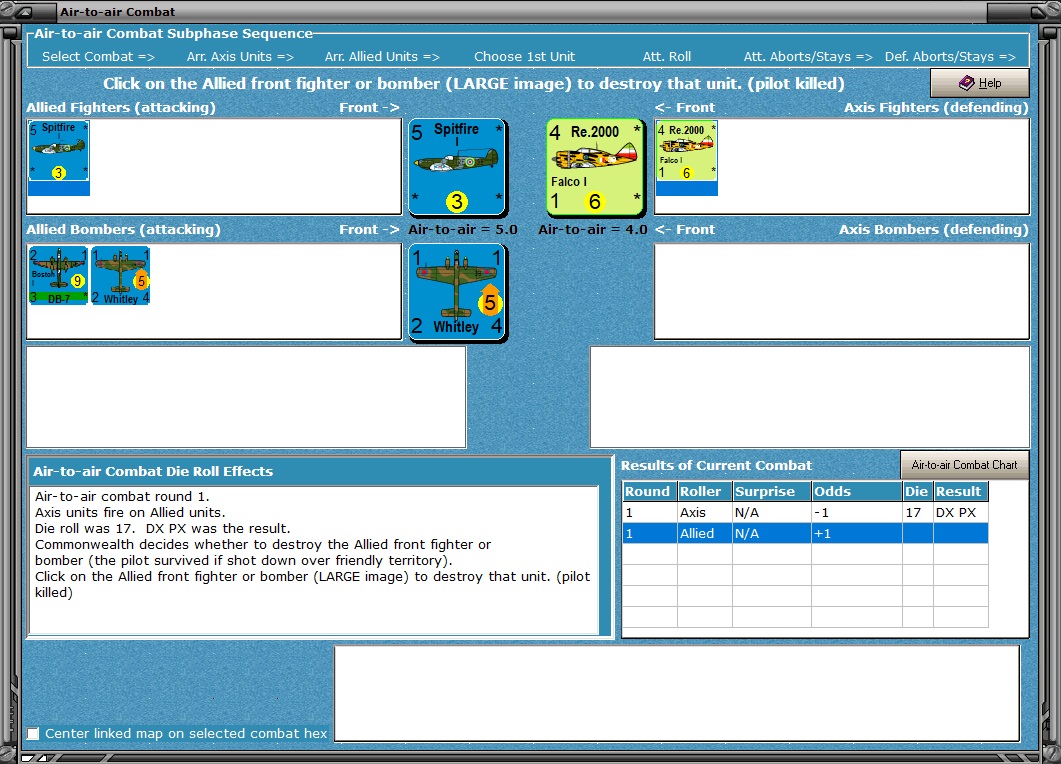Click the Air-to-air = 4.0 label
Viewport: 1061px width, 764px height.
pos(593,229)
